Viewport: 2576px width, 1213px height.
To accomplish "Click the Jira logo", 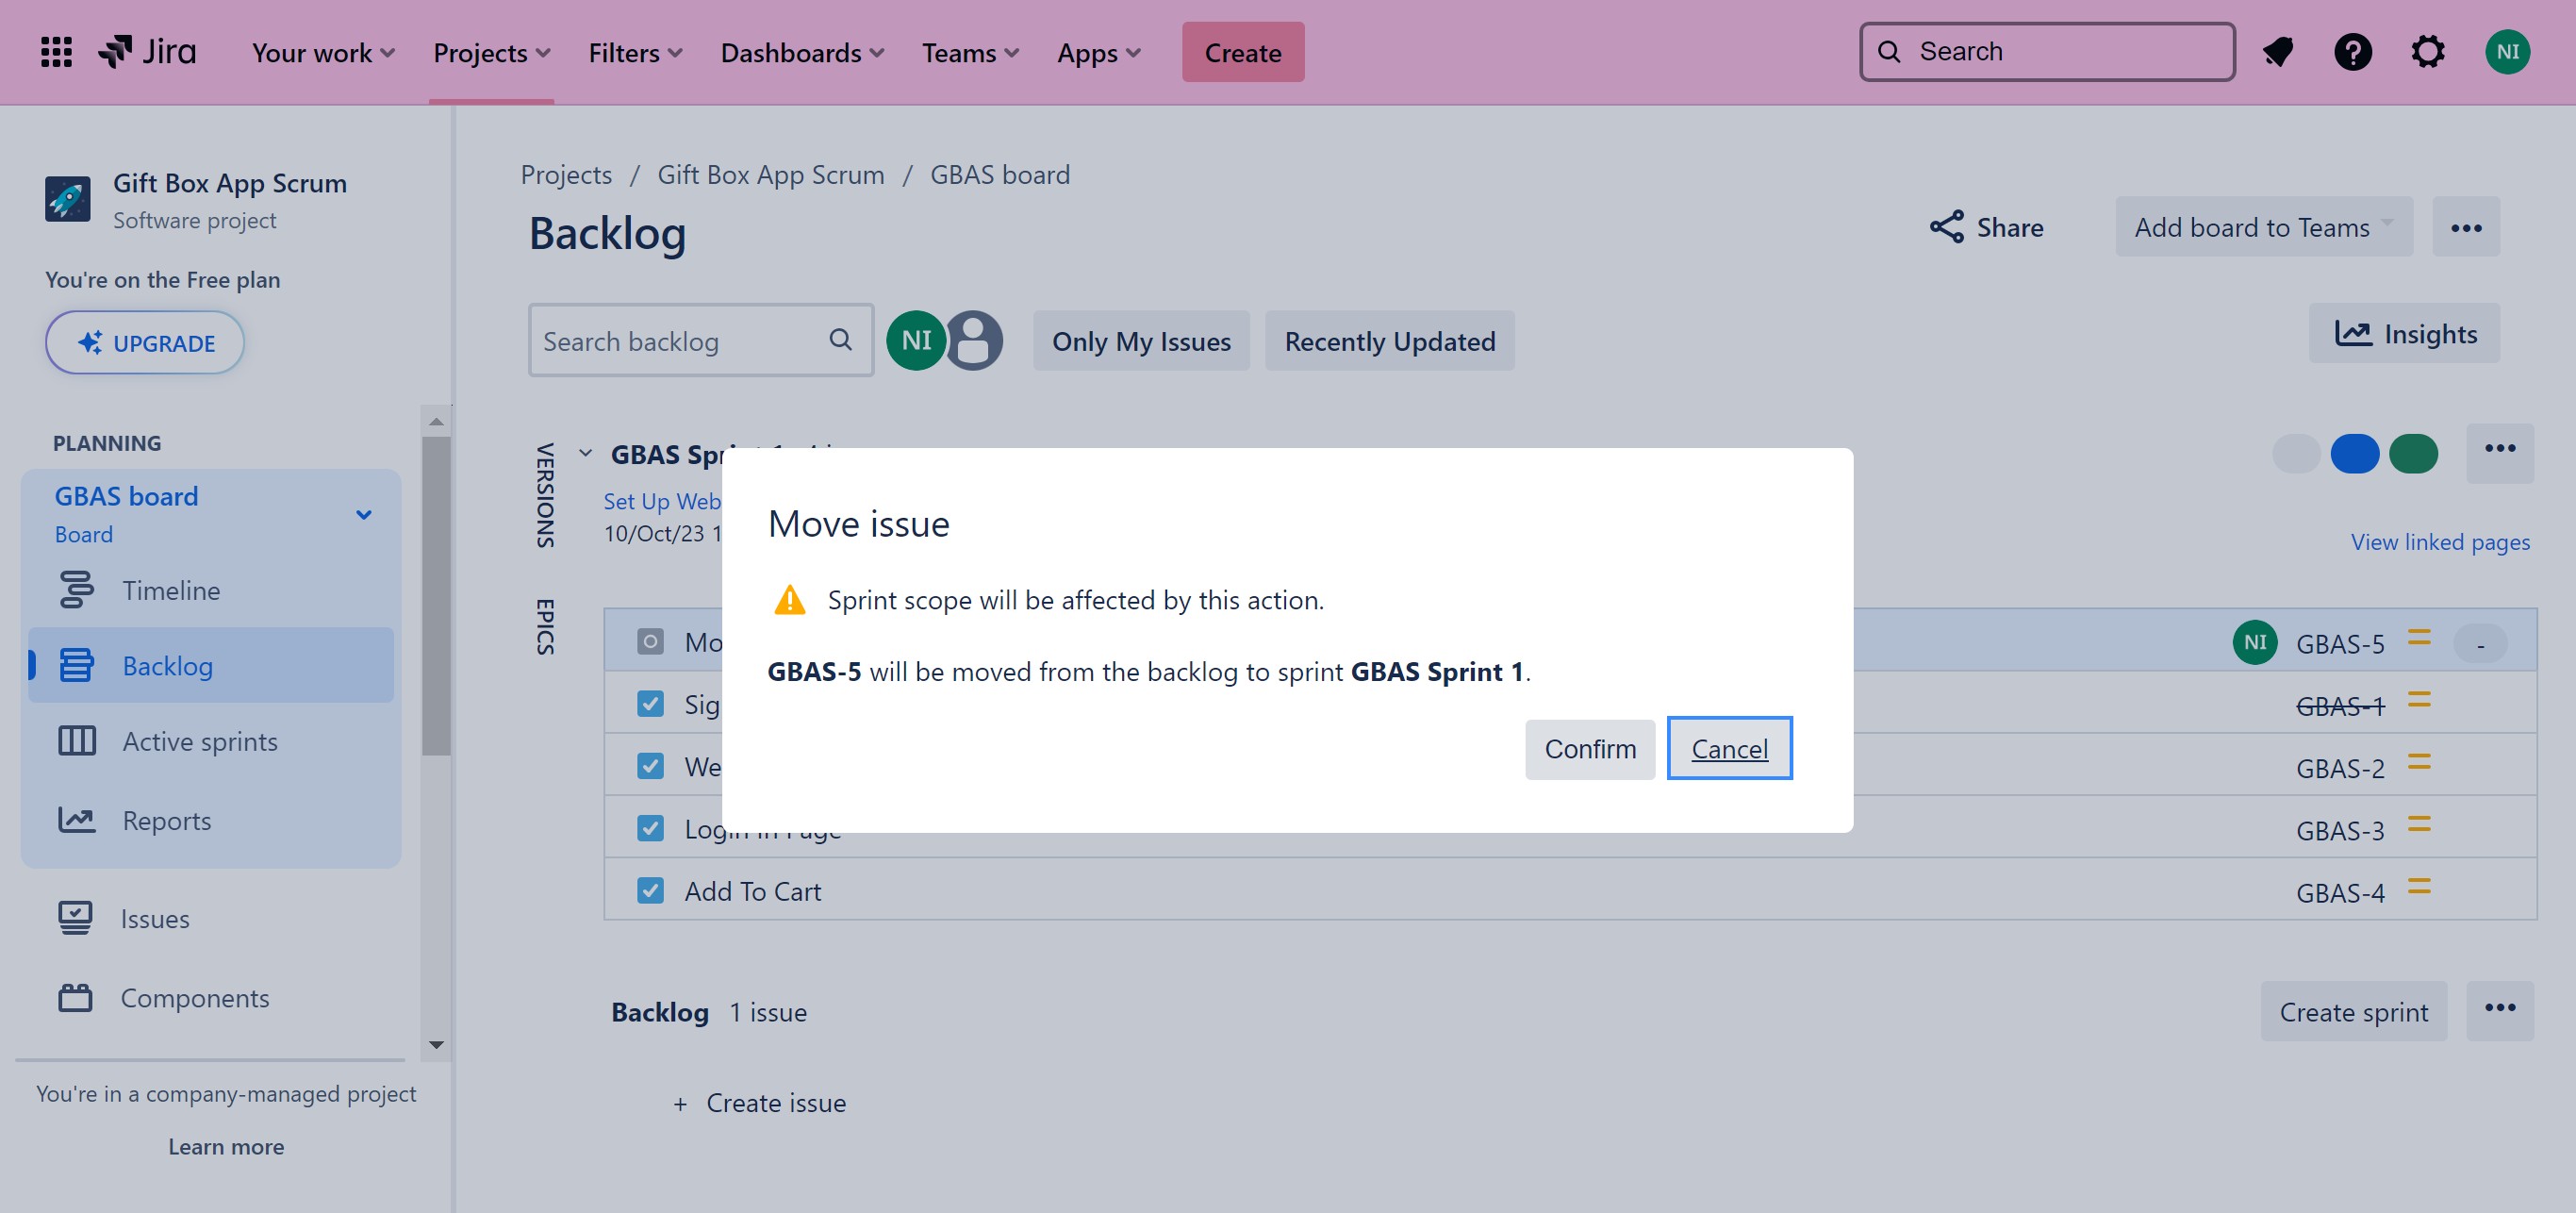I will (x=147, y=52).
